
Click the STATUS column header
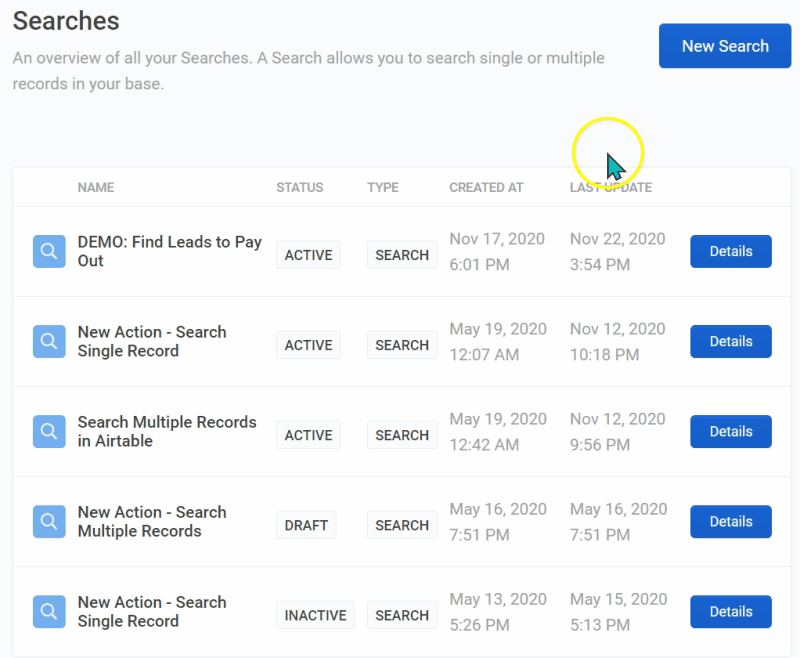(299, 187)
